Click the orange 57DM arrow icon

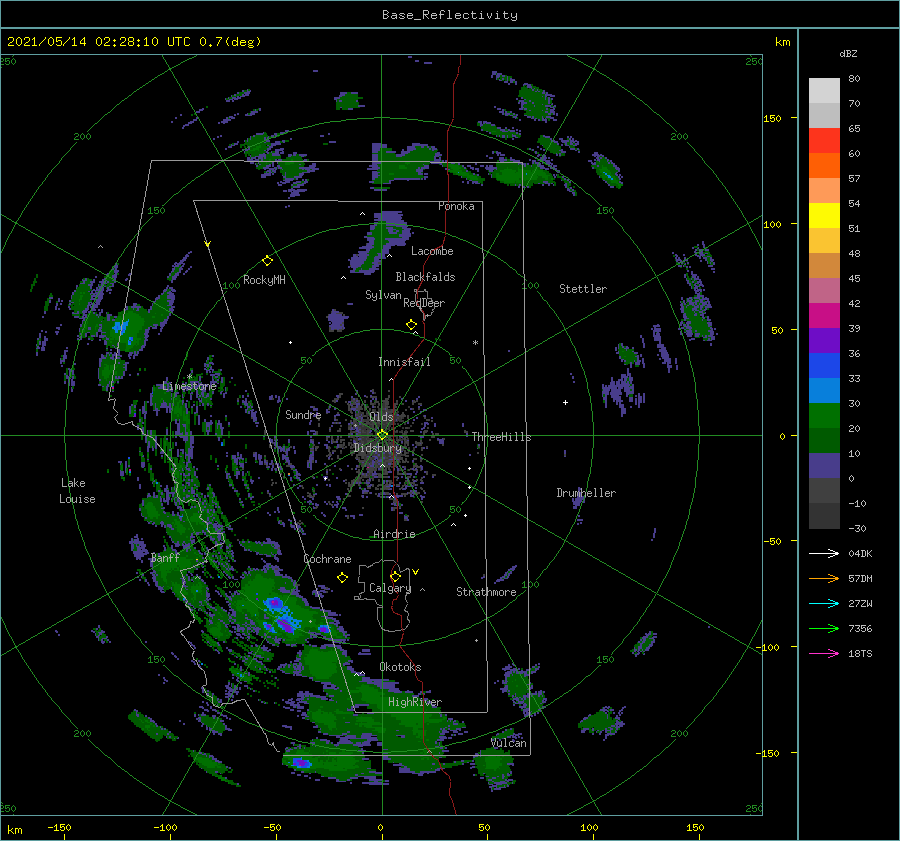(824, 579)
